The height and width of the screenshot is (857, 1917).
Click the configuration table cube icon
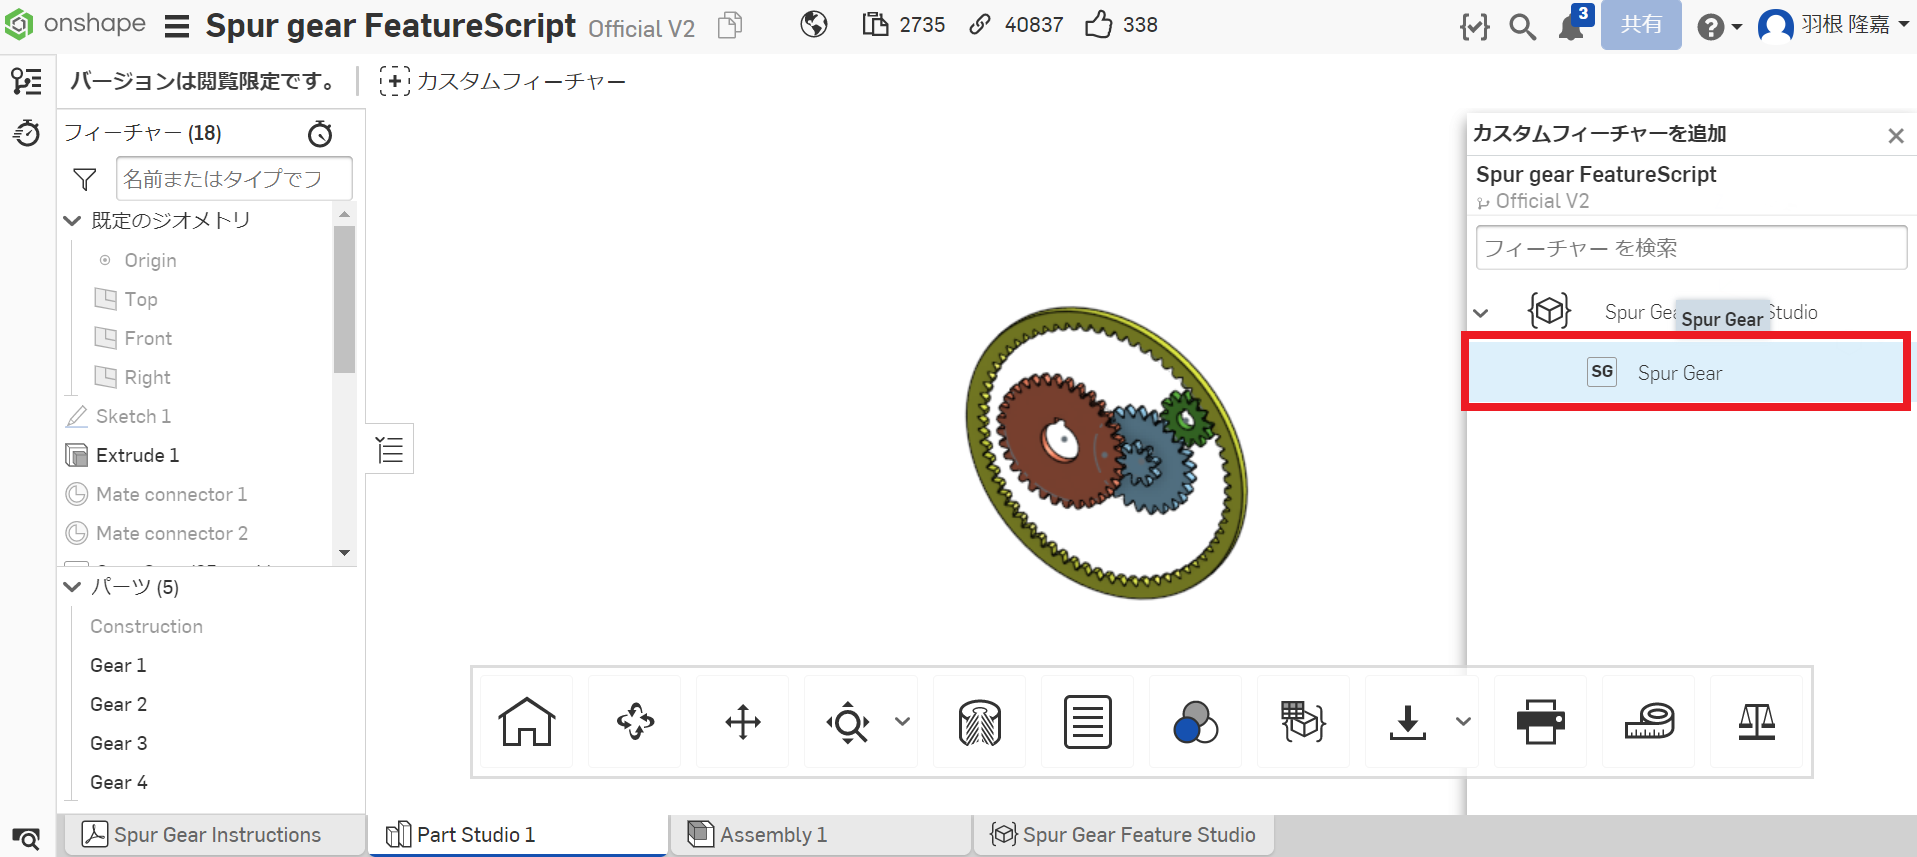tap(1304, 722)
